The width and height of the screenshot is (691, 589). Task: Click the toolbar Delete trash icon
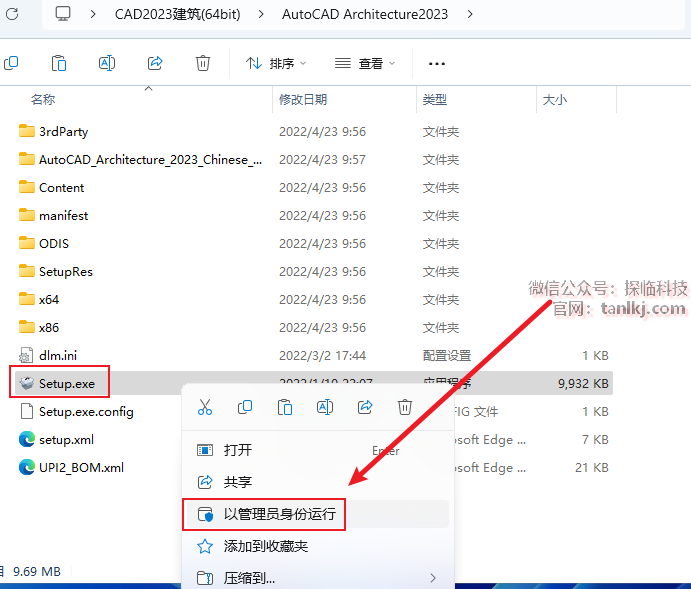[203, 63]
